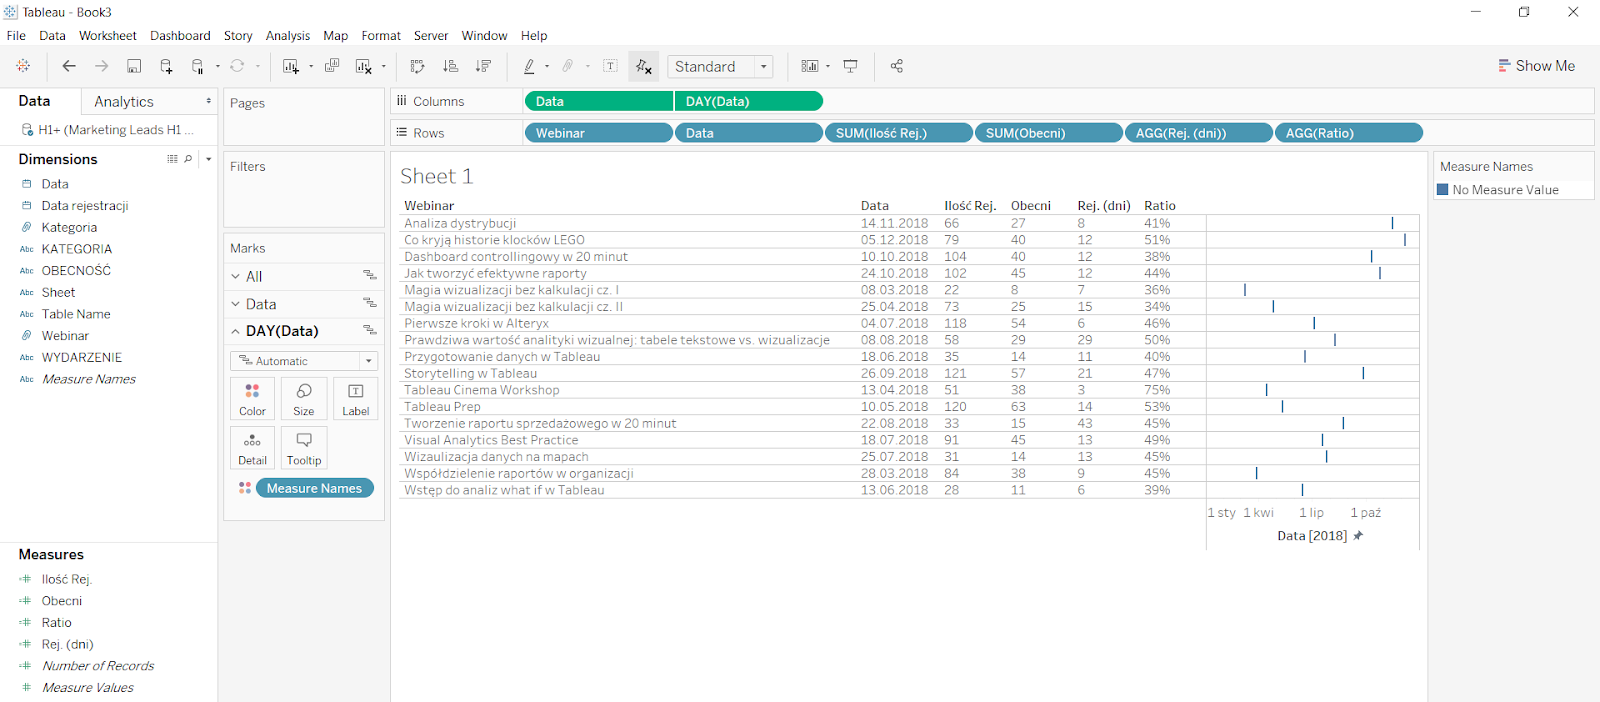Expand the All marks card section

[236, 276]
